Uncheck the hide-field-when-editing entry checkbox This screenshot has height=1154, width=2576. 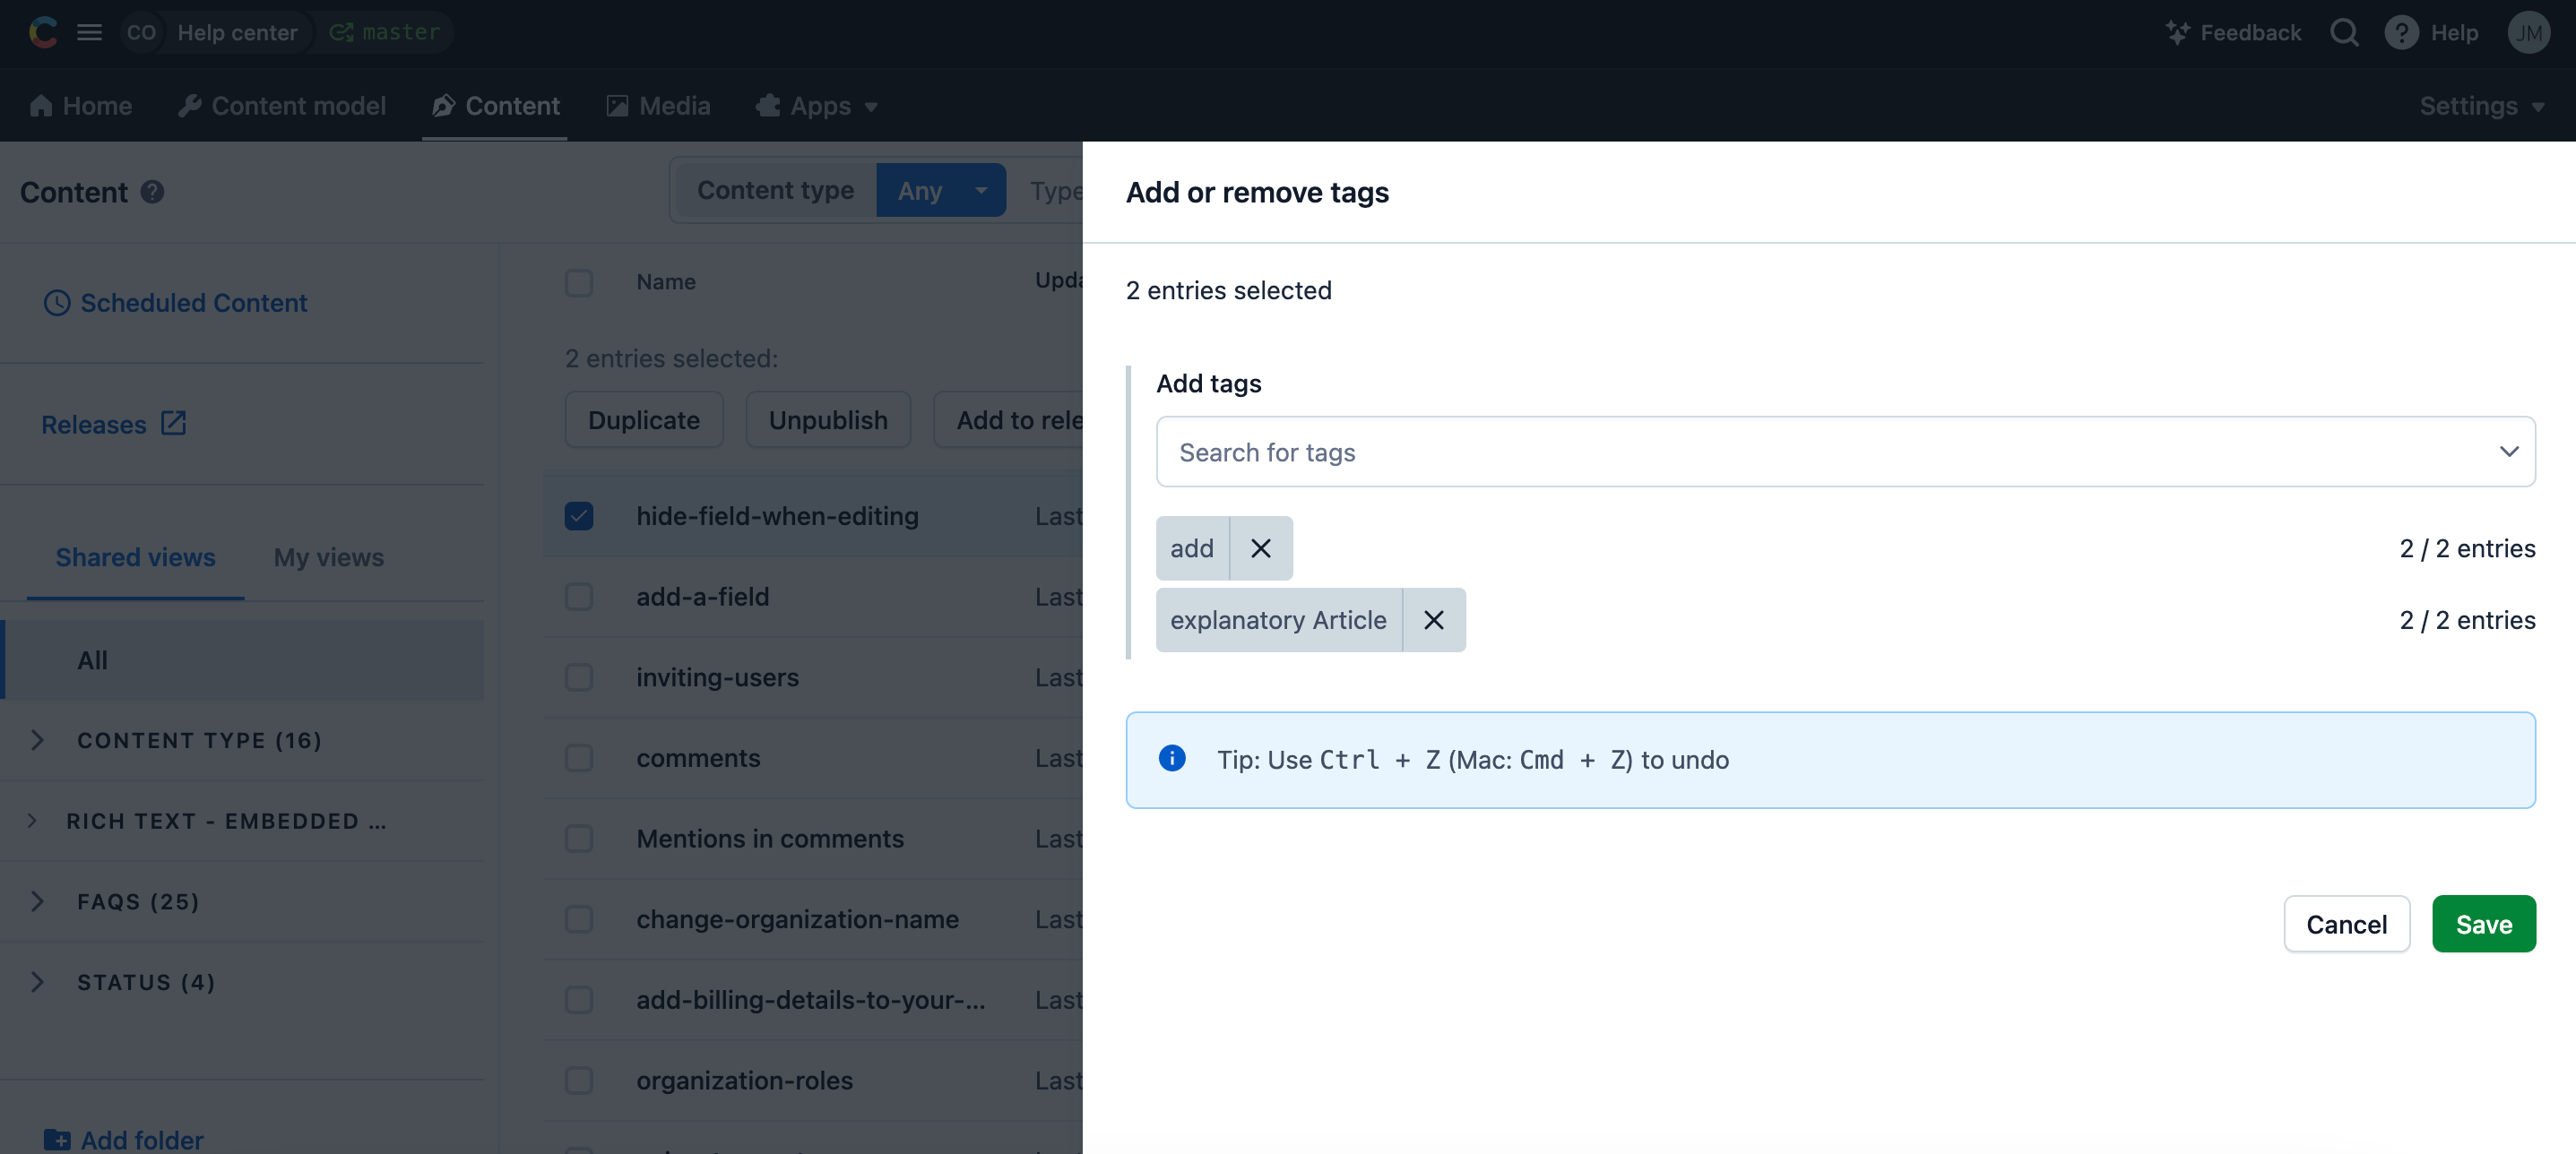[578, 516]
